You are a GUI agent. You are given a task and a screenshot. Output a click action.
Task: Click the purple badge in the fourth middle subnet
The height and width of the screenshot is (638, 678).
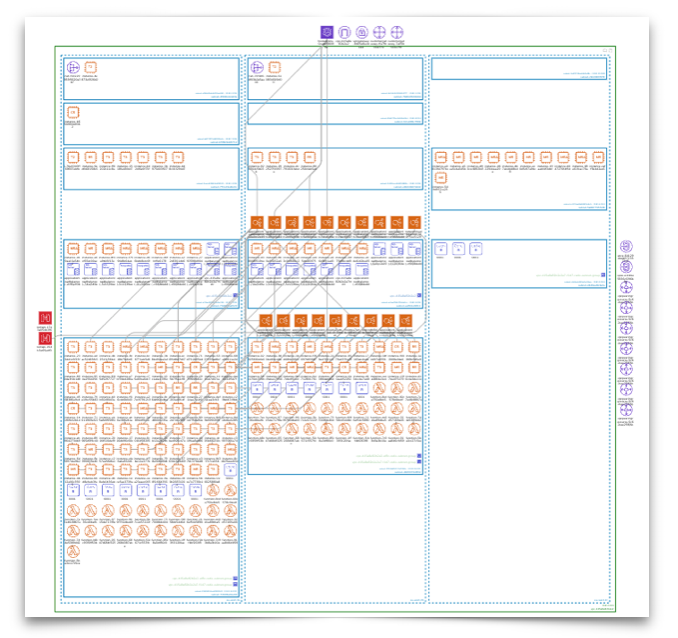tap(419, 295)
